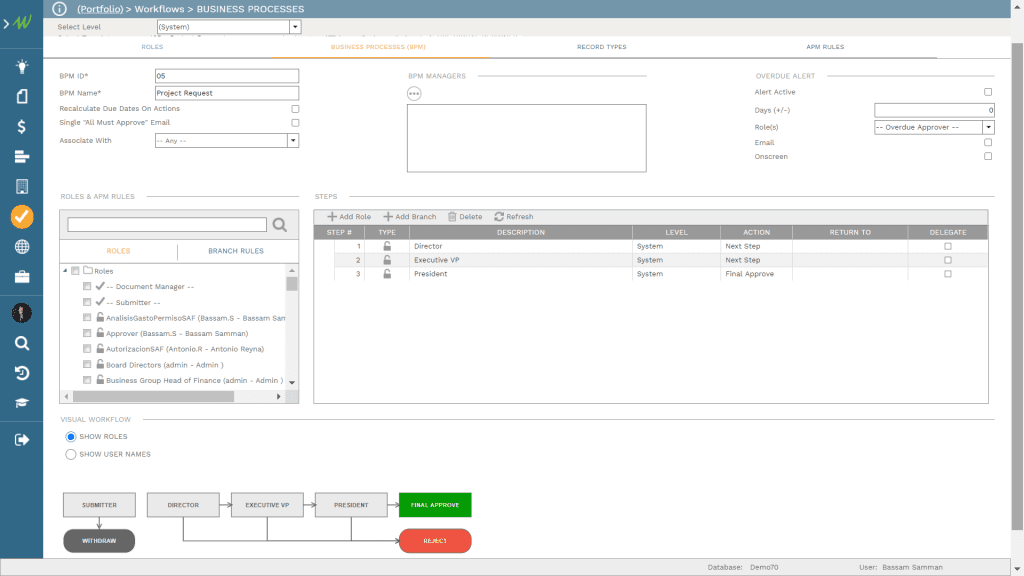Select the Branch Rules sub-tab
Image resolution: width=1024 pixels, height=576 pixels.
tap(236, 251)
